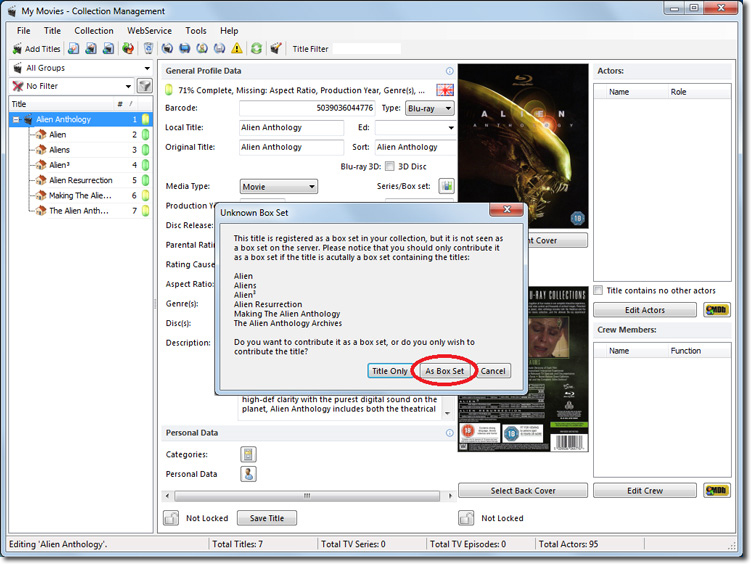Click the country flag icon in profile data
Image resolution: width=753 pixels, height=567 pixels.
point(445,90)
